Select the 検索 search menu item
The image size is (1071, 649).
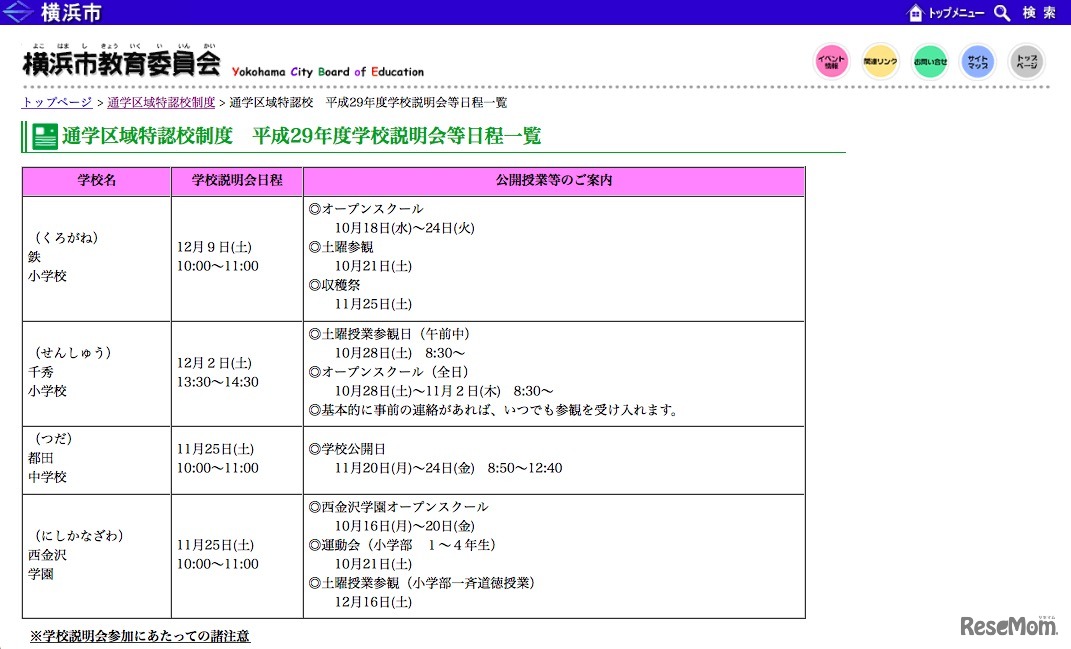(1040, 12)
